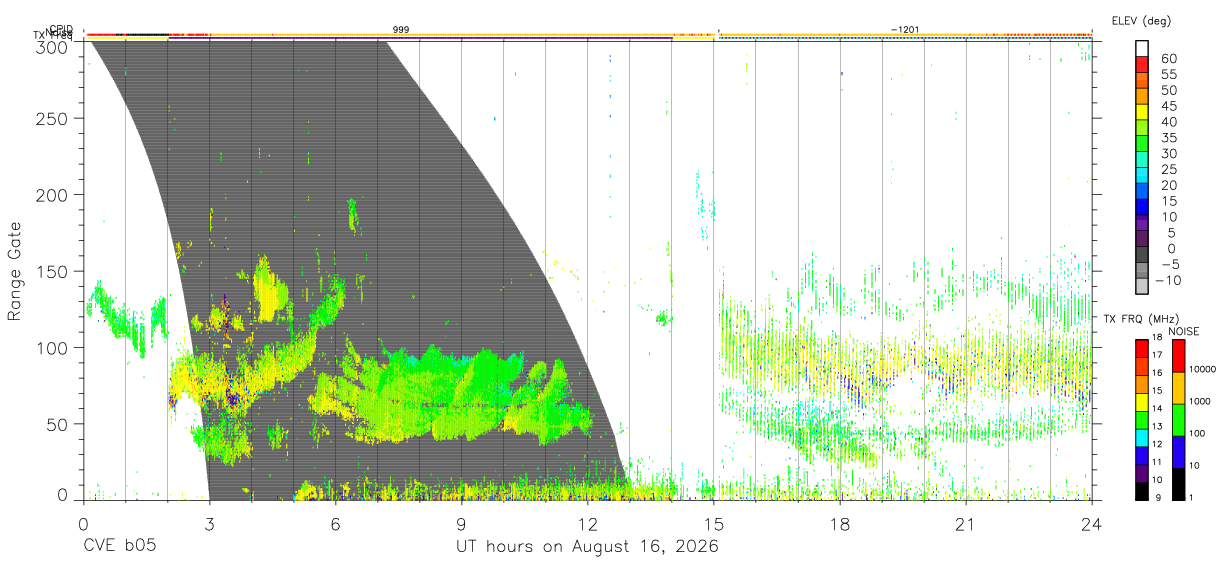
Task: Click the 300 tick on the Range Gate axis
Action: 54,47
